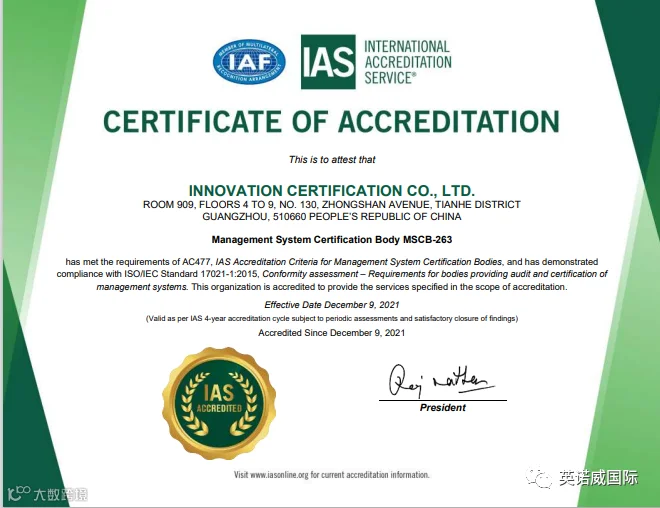Click 'Accredited Since December 9, 2021'

332,333
